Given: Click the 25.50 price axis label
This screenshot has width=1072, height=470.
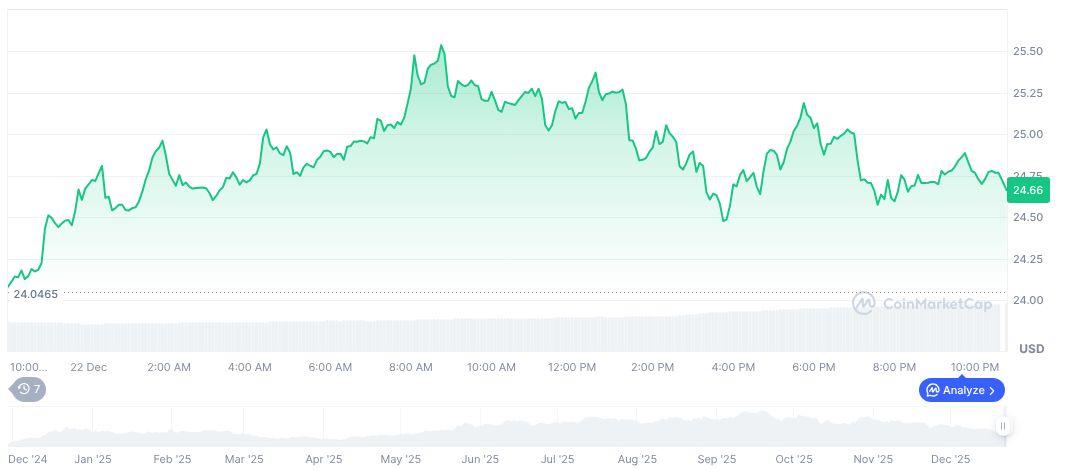Looking at the screenshot, I should tap(1028, 51).
